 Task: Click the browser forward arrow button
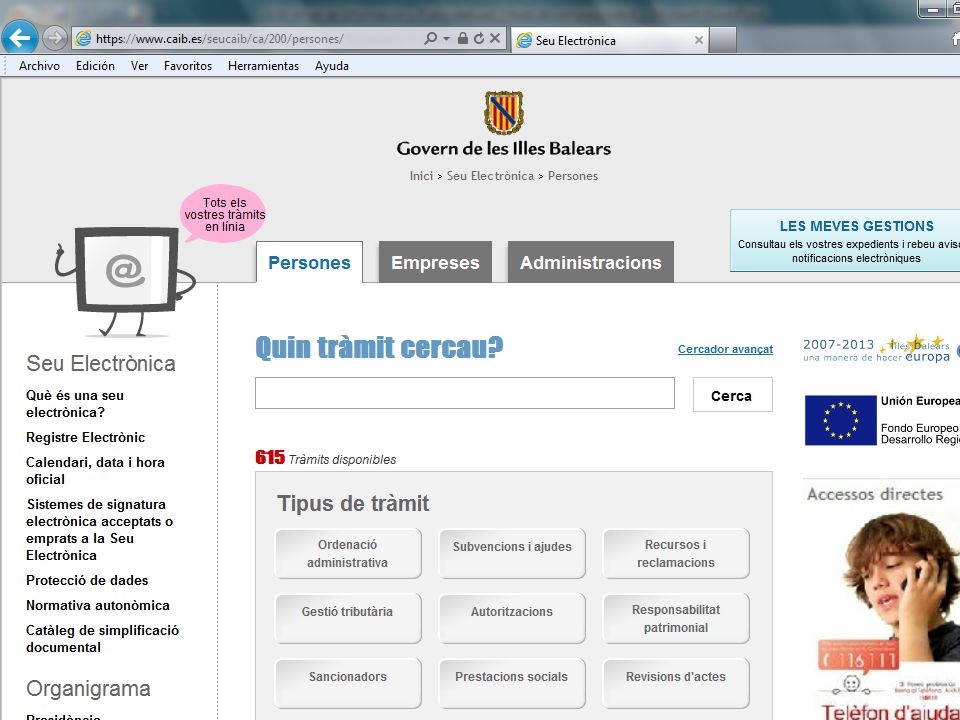54,39
